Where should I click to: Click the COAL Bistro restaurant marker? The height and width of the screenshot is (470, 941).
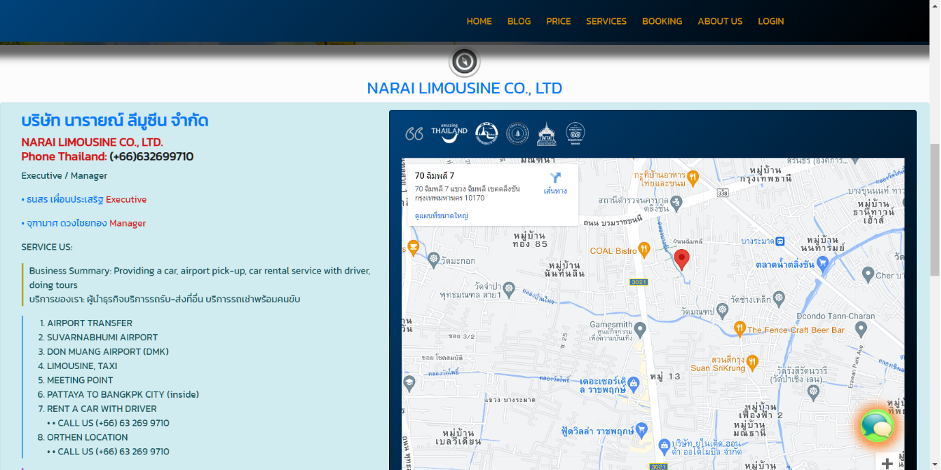[645, 250]
